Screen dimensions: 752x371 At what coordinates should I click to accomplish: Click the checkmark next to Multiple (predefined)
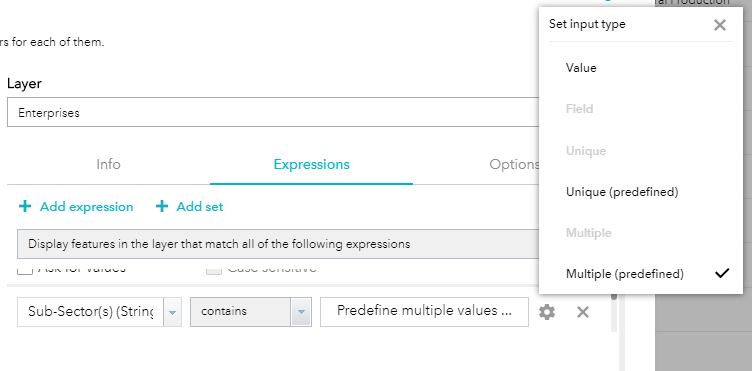click(x=721, y=274)
